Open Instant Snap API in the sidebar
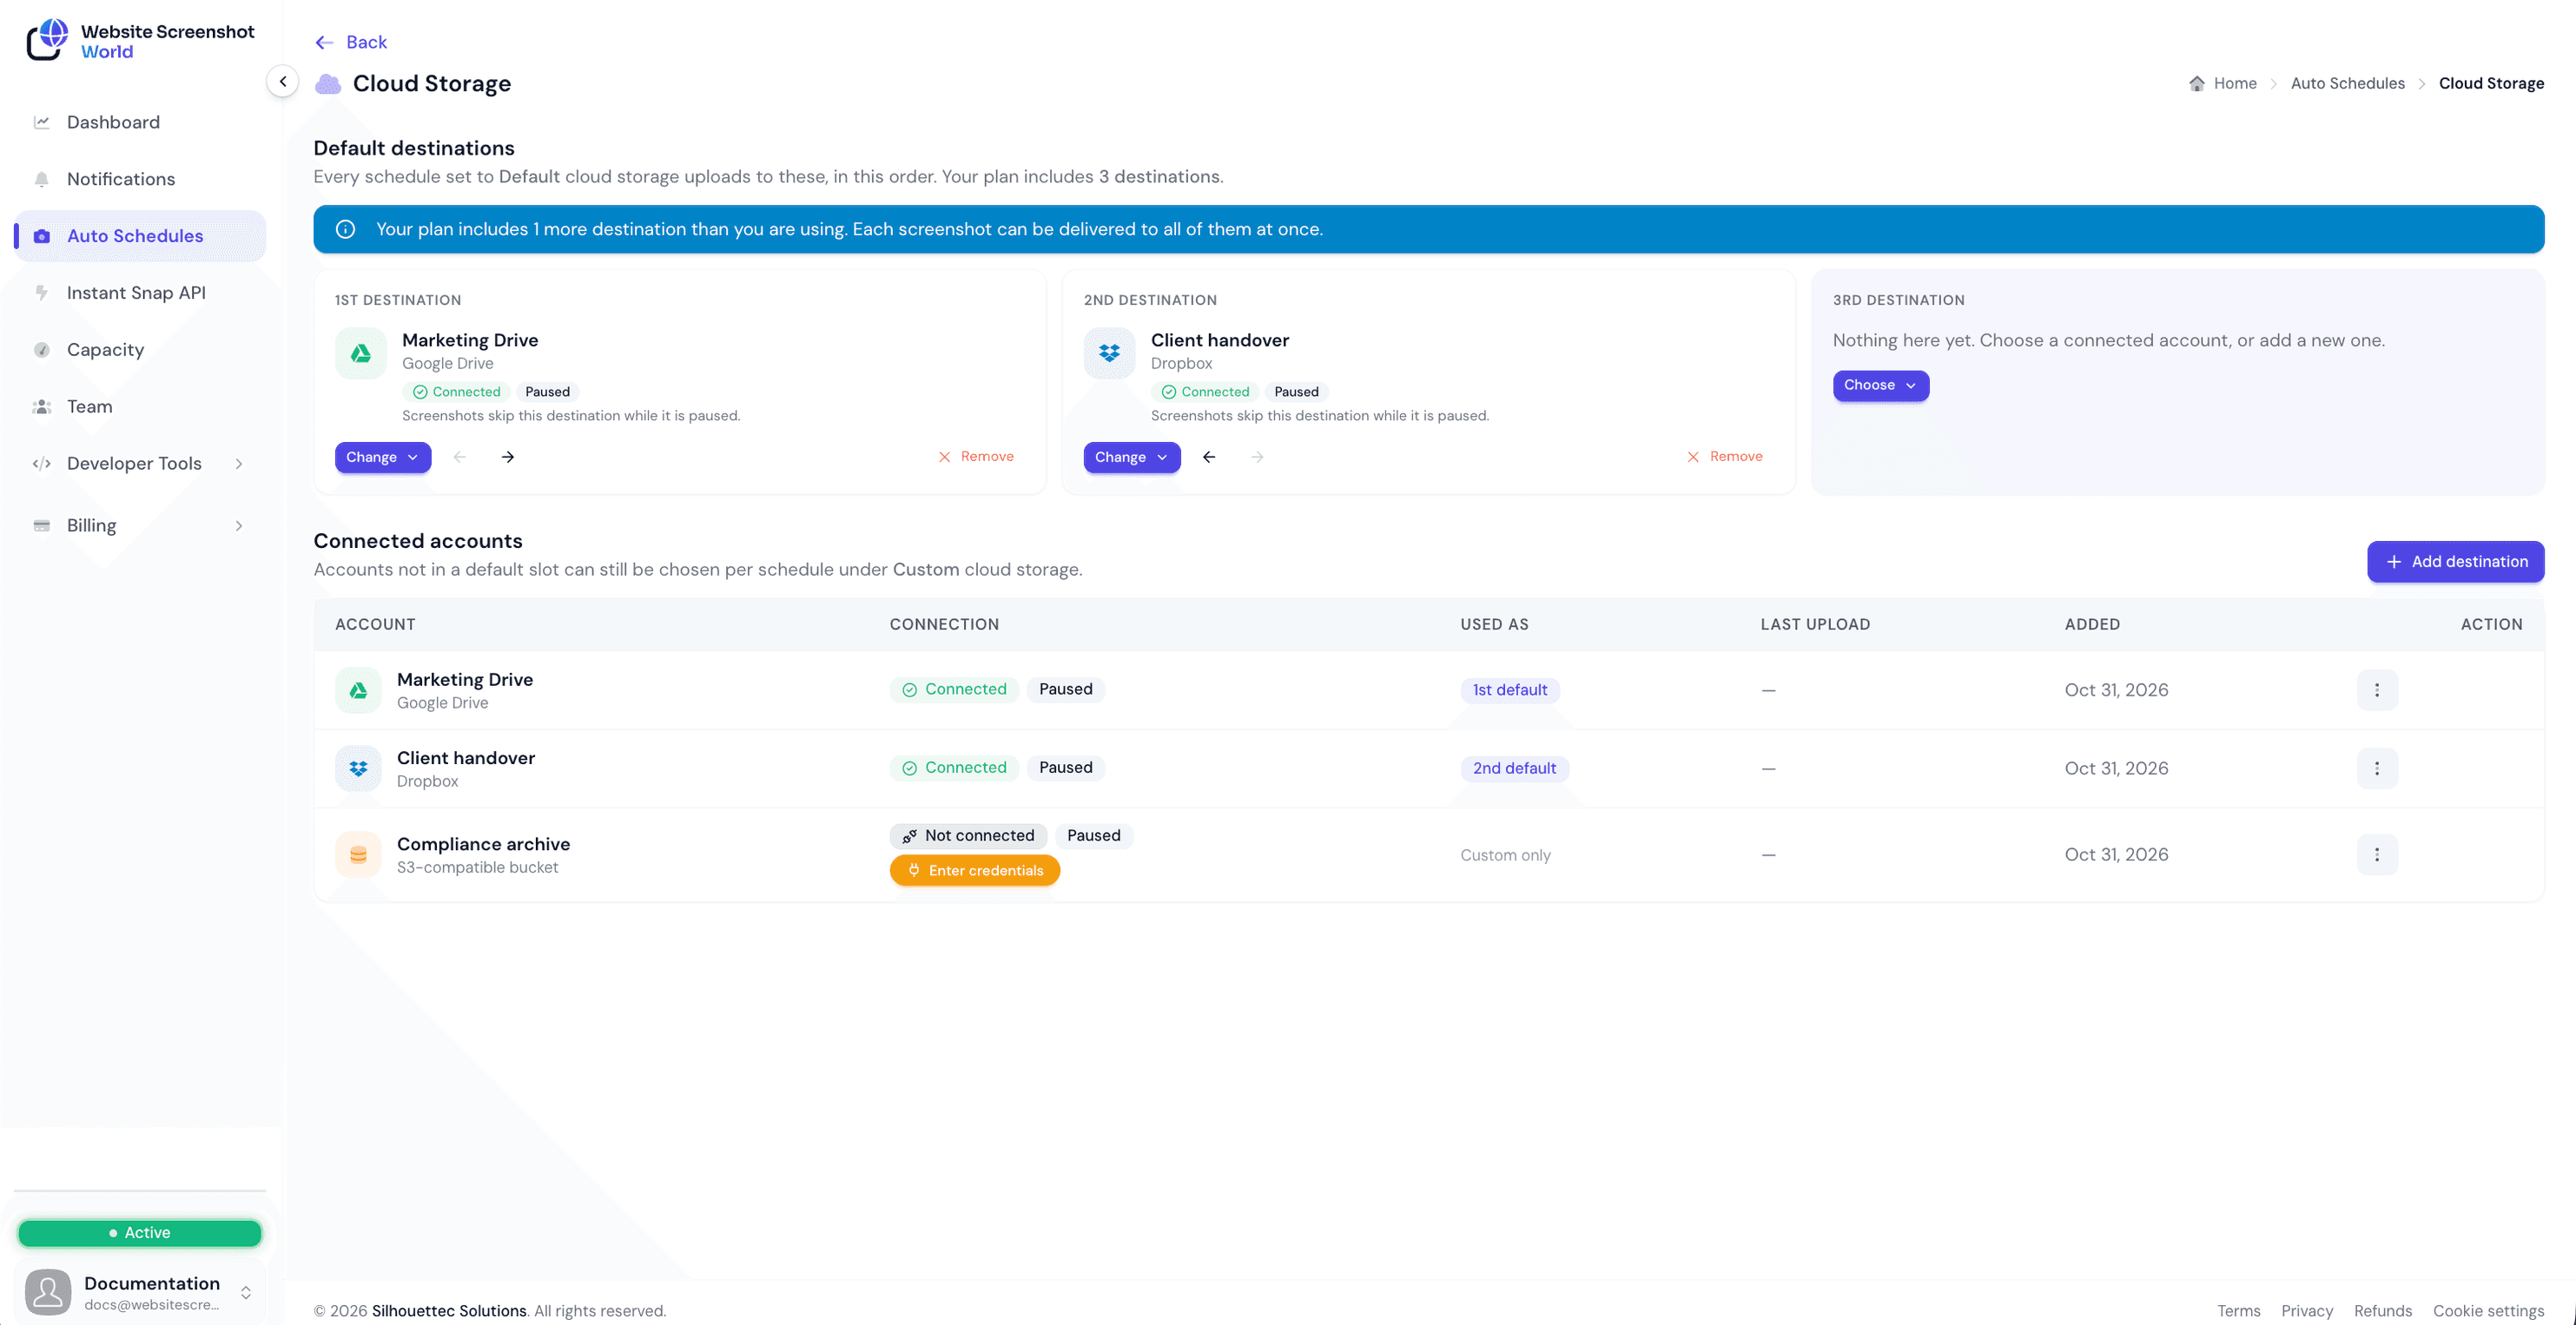2576x1325 pixels. pos(140,293)
